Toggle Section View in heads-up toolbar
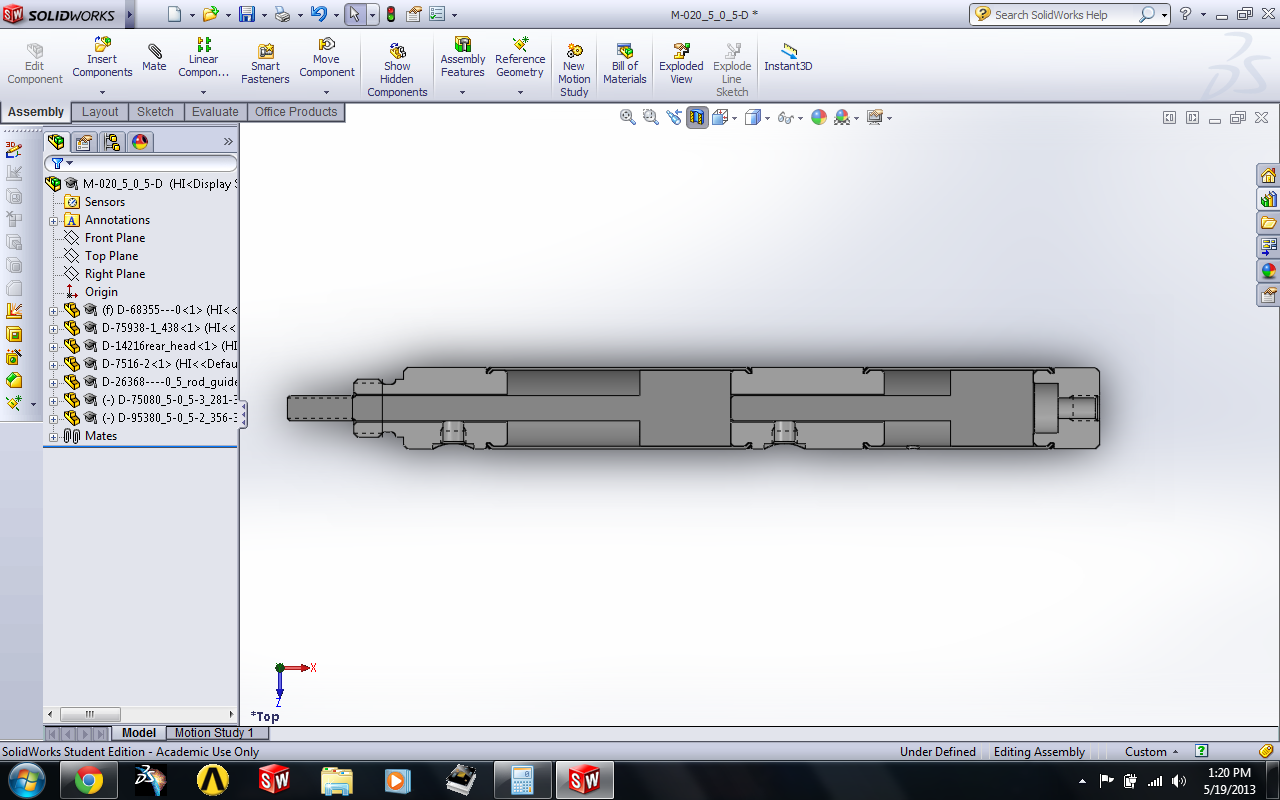Viewport: 1280px width, 800px height. pos(697,117)
